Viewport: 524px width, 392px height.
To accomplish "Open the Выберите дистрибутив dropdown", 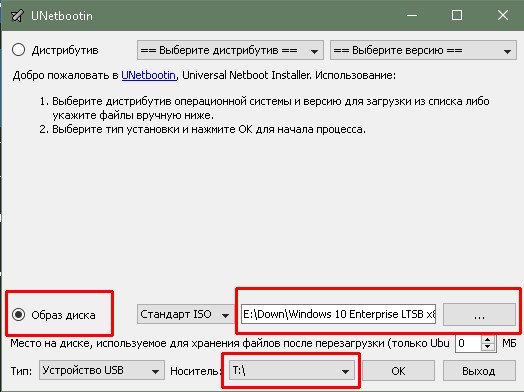I will pos(230,50).
